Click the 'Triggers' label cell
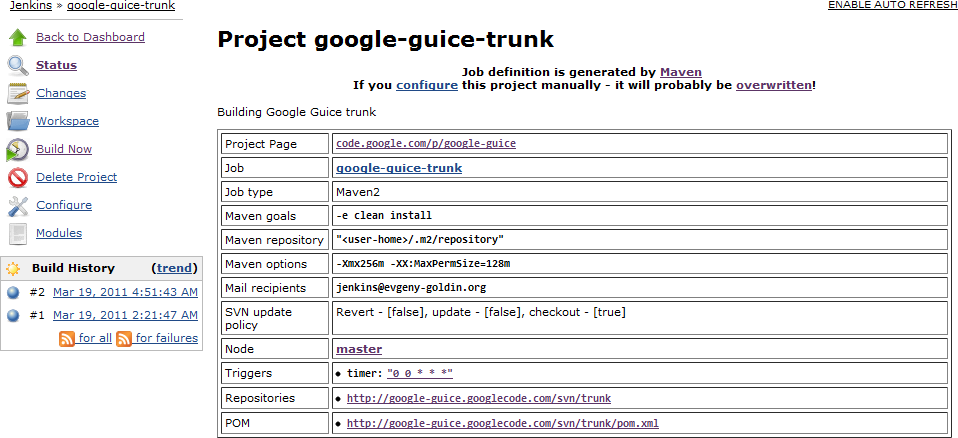 [274, 373]
